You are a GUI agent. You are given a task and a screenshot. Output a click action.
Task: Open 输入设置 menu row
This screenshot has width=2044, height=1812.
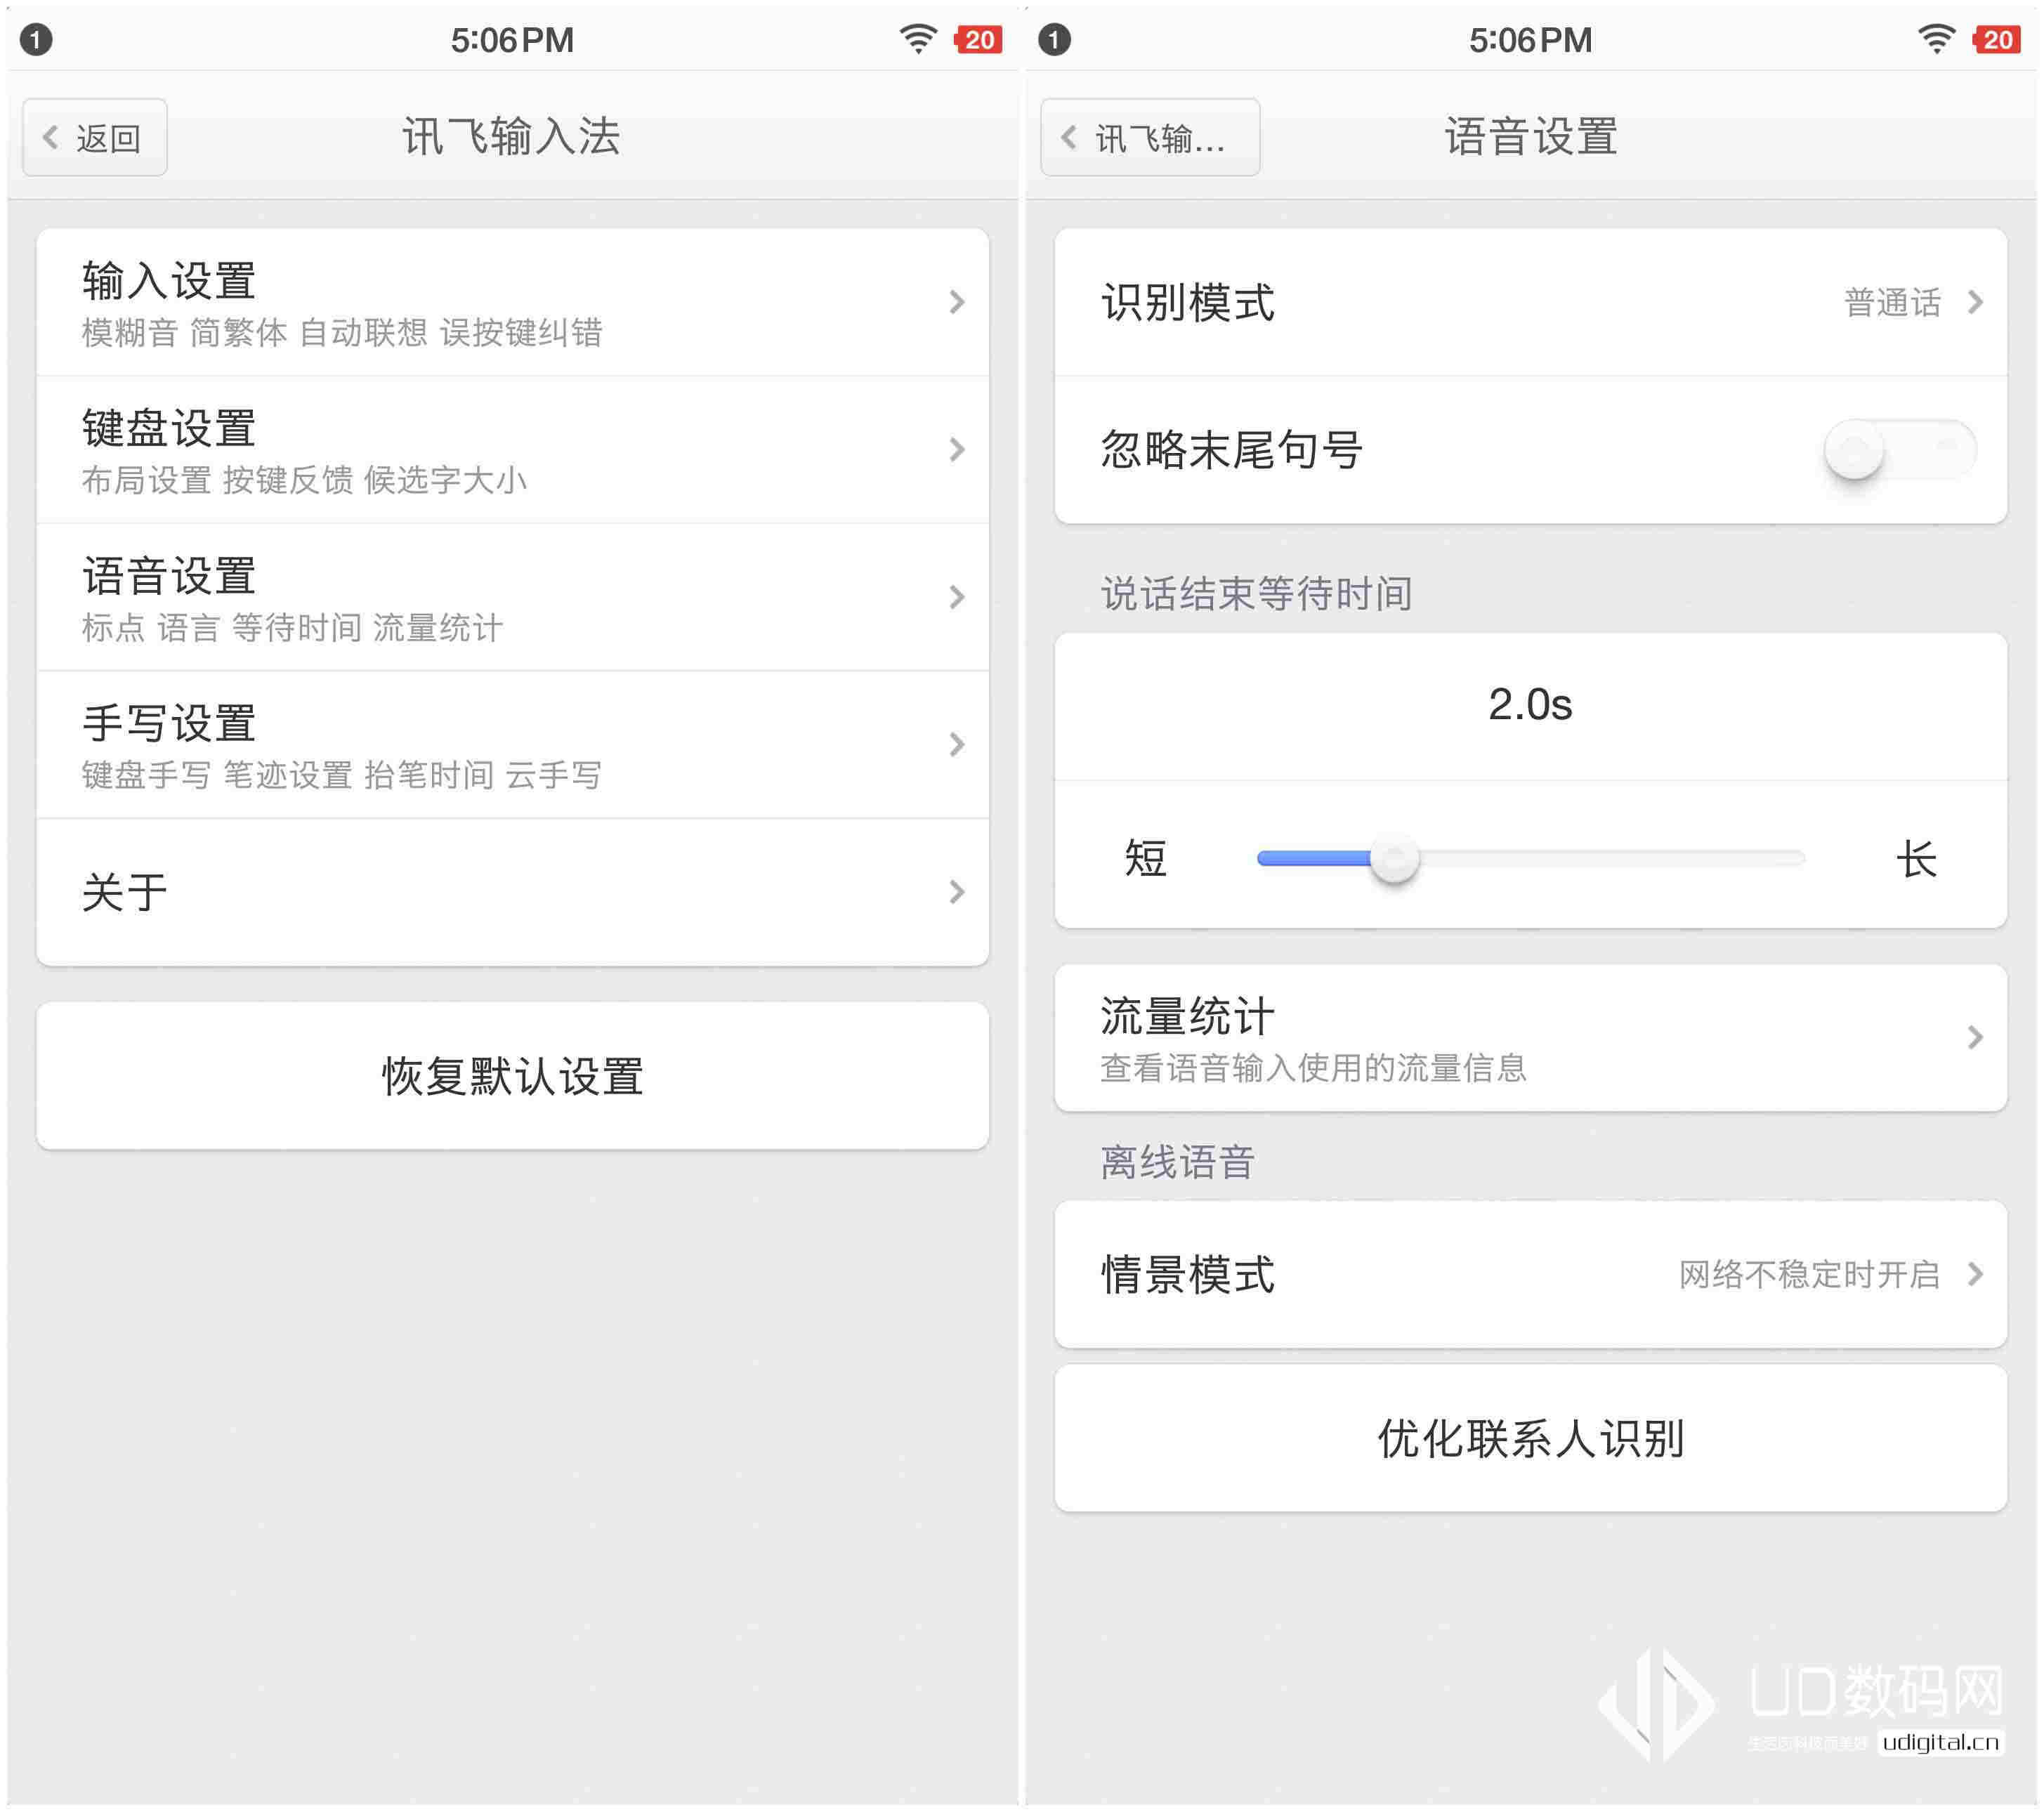pyautogui.click(x=512, y=302)
